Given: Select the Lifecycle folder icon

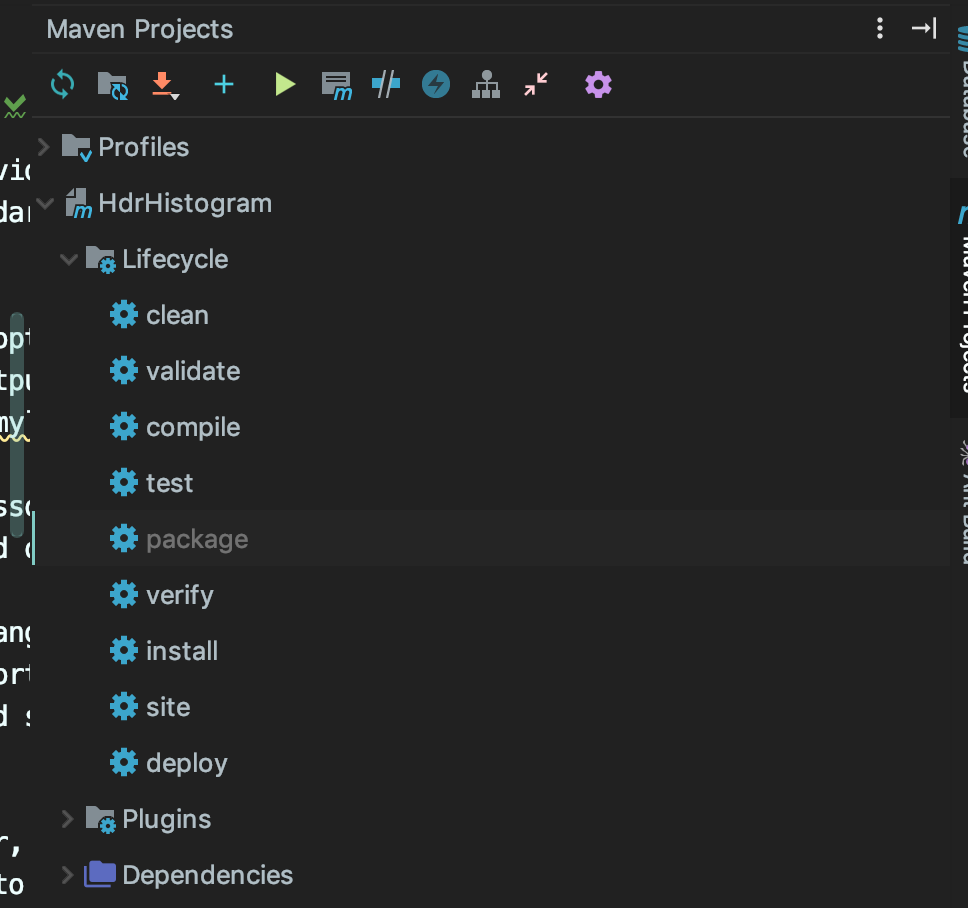Looking at the screenshot, I should click(101, 259).
